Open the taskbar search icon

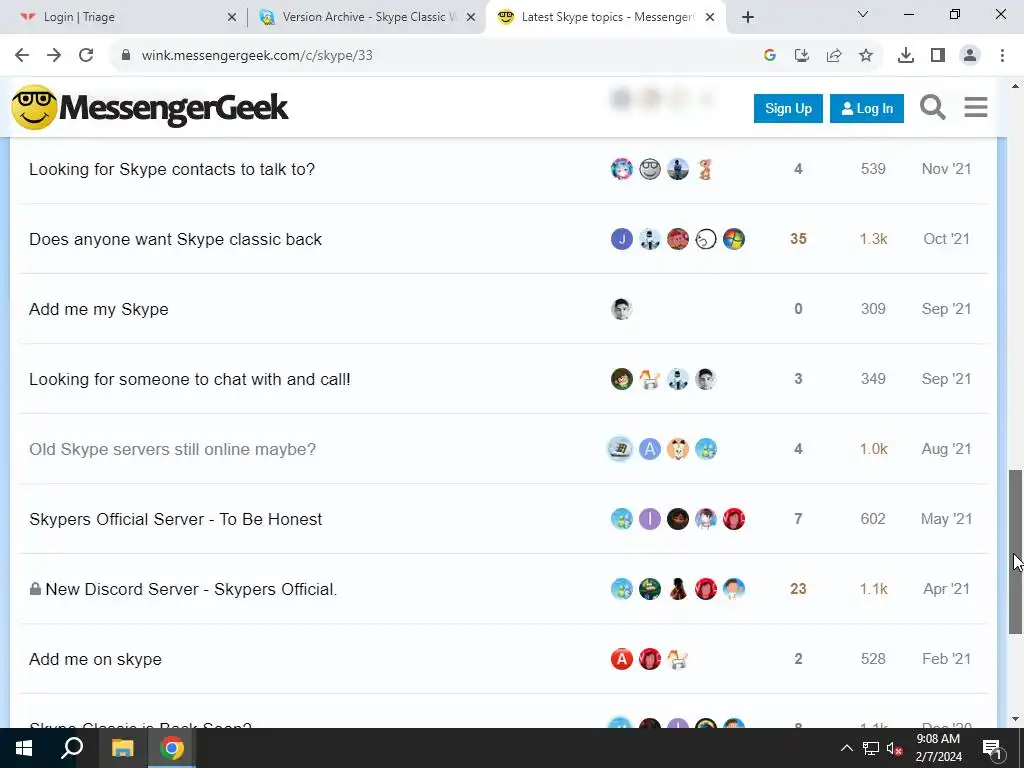[72, 748]
